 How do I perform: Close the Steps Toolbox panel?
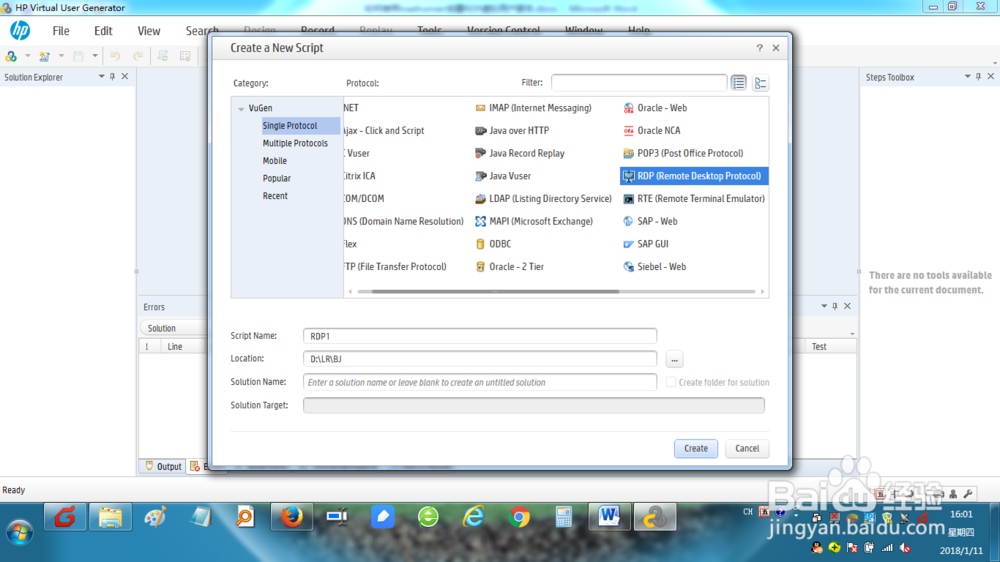click(x=990, y=77)
